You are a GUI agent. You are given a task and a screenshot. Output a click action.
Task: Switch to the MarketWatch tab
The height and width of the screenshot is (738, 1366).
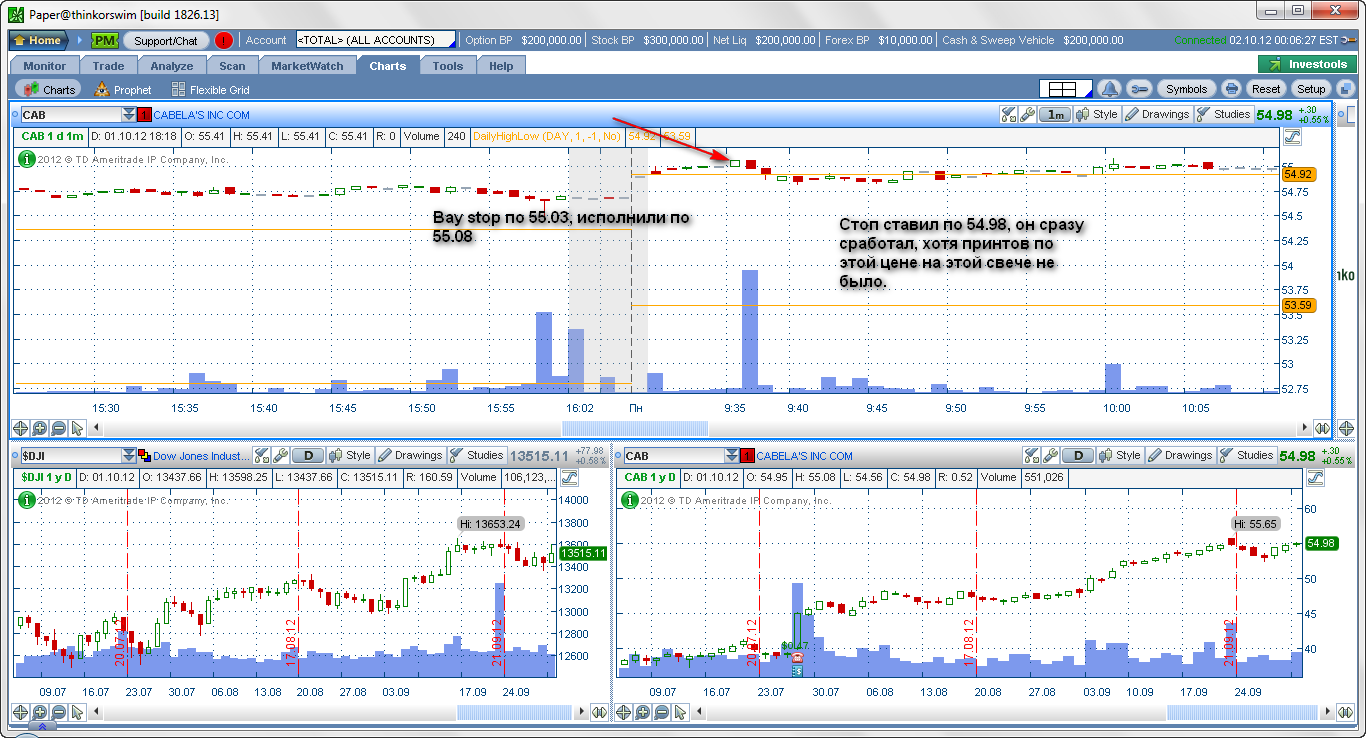pos(307,66)
